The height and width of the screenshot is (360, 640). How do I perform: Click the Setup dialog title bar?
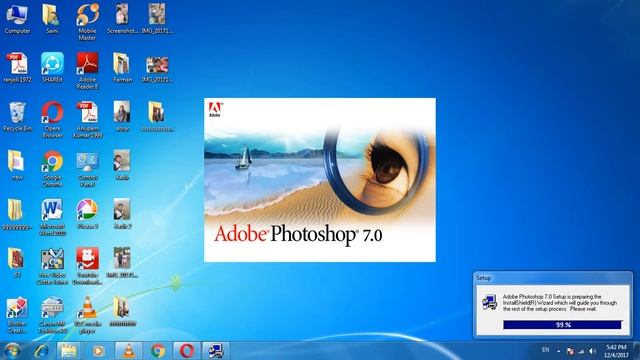click(553, 278)
